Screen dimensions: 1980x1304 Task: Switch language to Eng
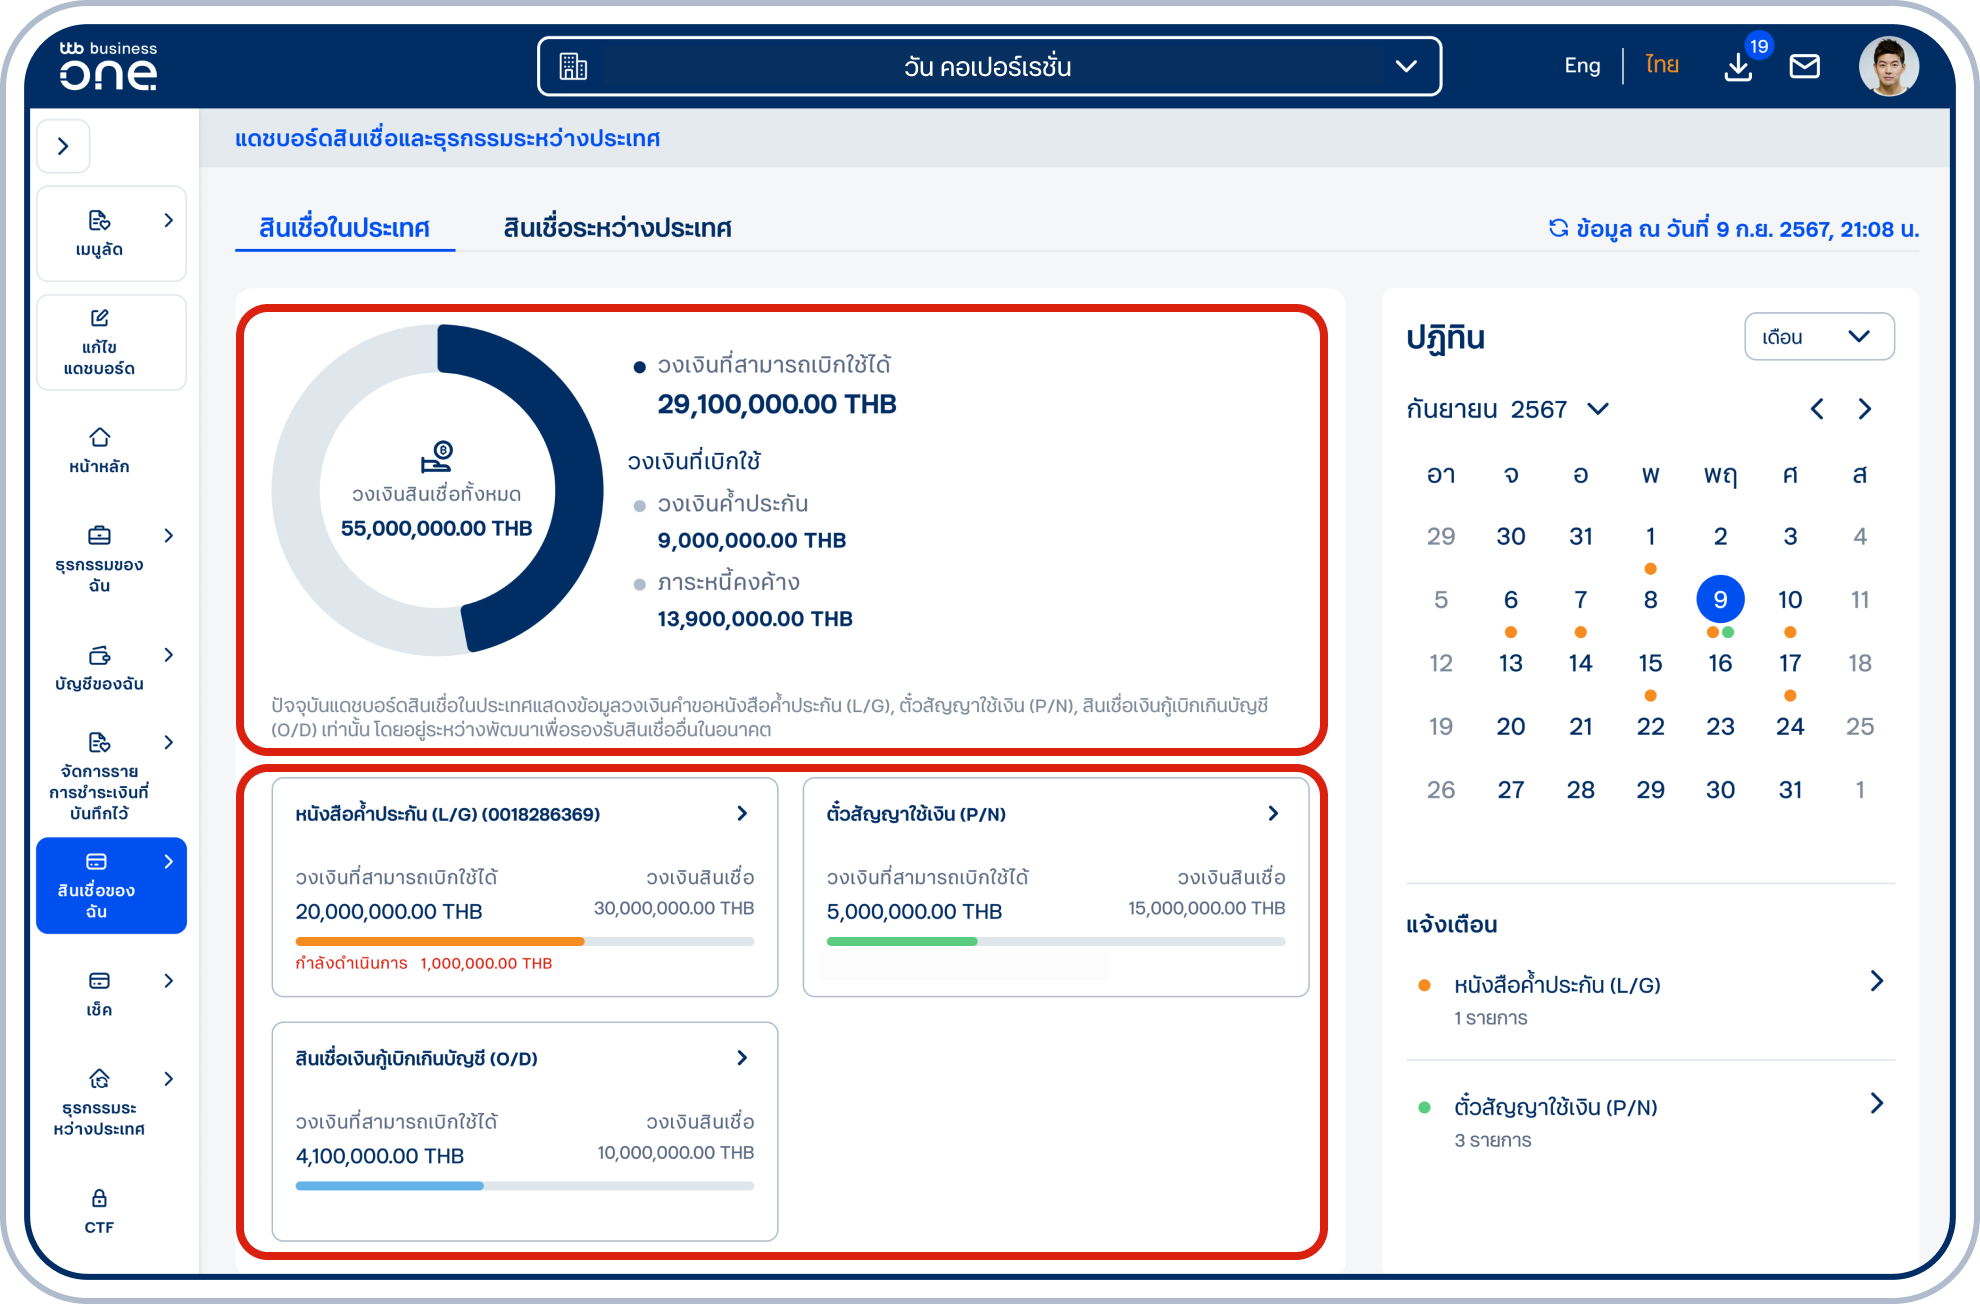point(1582,66)
